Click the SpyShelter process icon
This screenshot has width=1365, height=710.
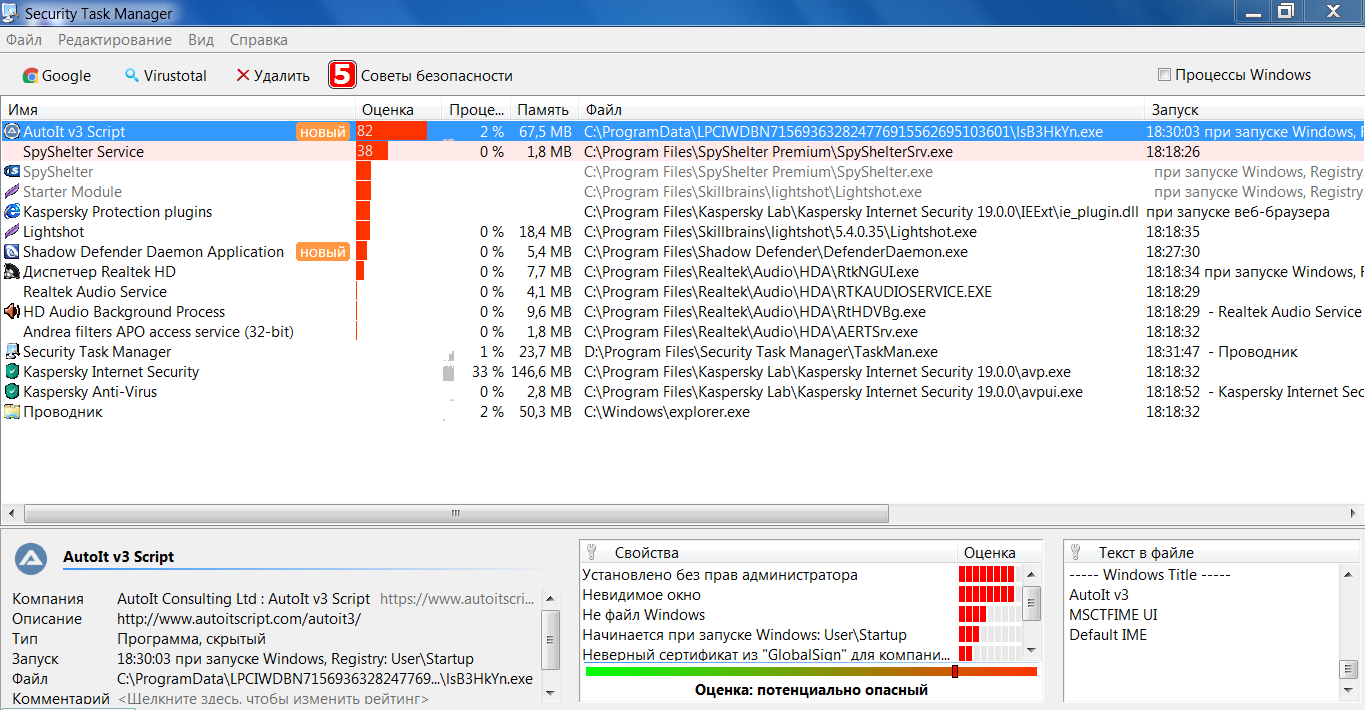(x=12, y=172)
